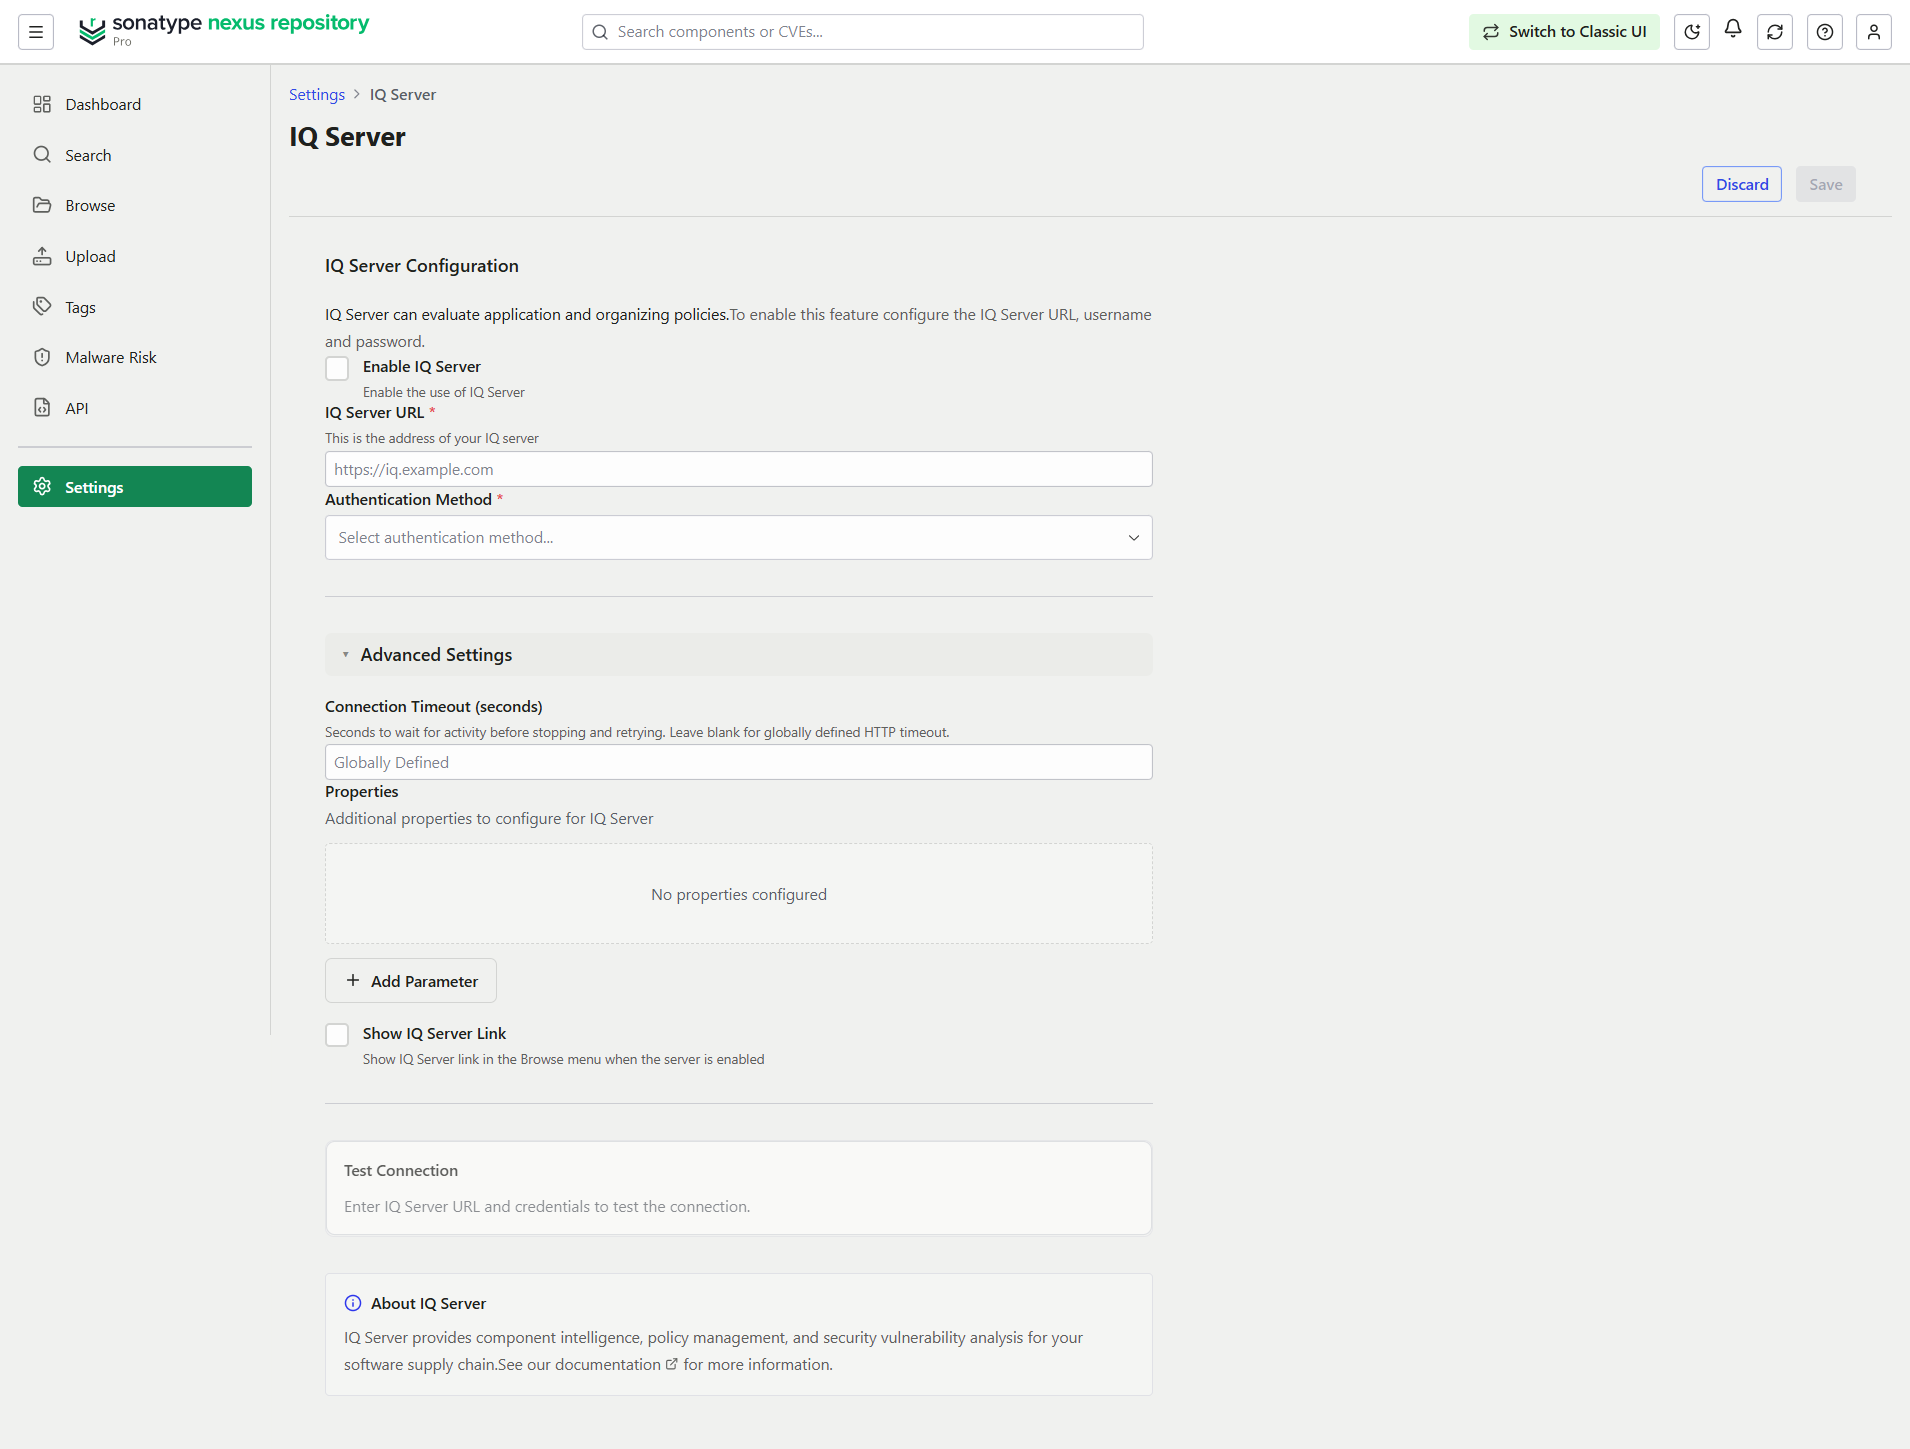Check the Show IQ Server Link box
Image resolution: width=1910 pixels, height=1449 pixels.
337,1034
